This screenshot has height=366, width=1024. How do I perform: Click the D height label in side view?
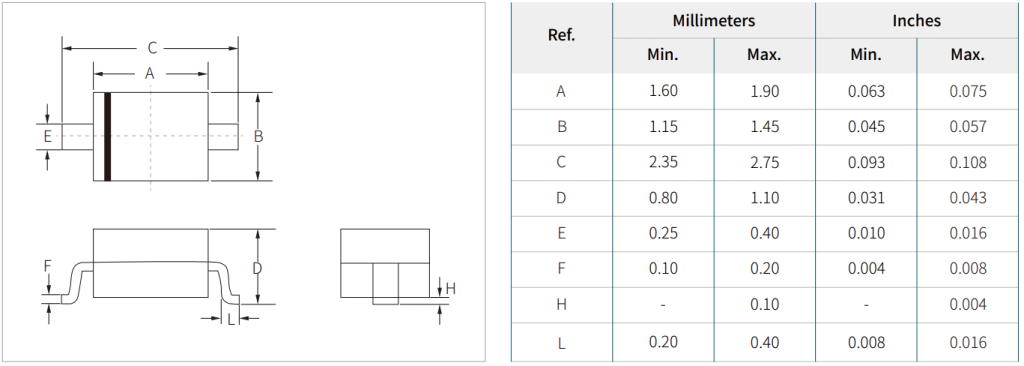257,269
